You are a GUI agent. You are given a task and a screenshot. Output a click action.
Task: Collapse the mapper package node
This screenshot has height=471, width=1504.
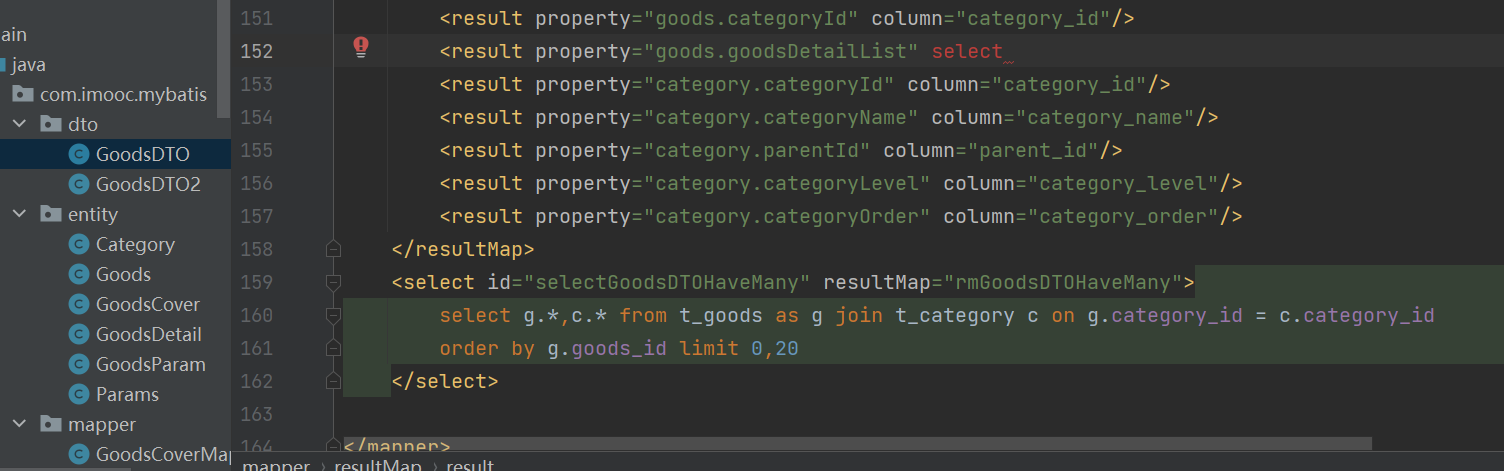coord(19,424)
